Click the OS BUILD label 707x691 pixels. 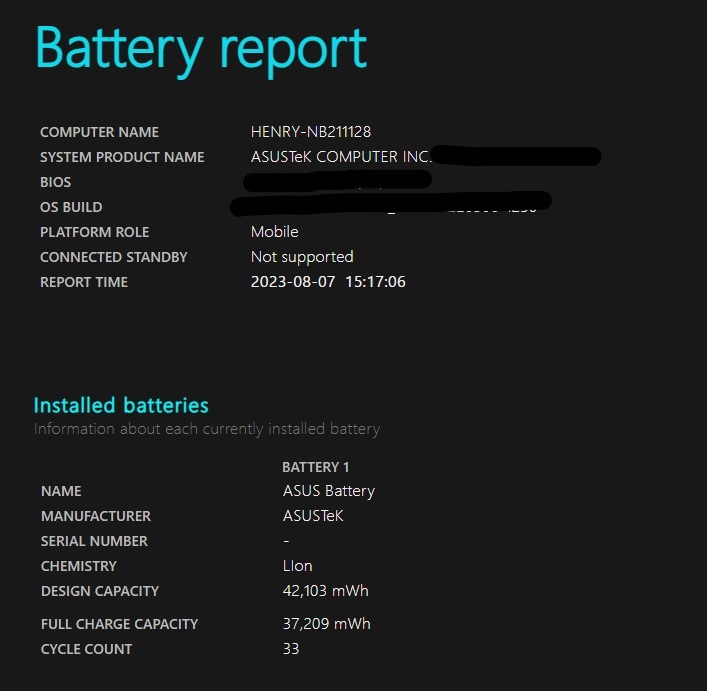tap(71, 207)
